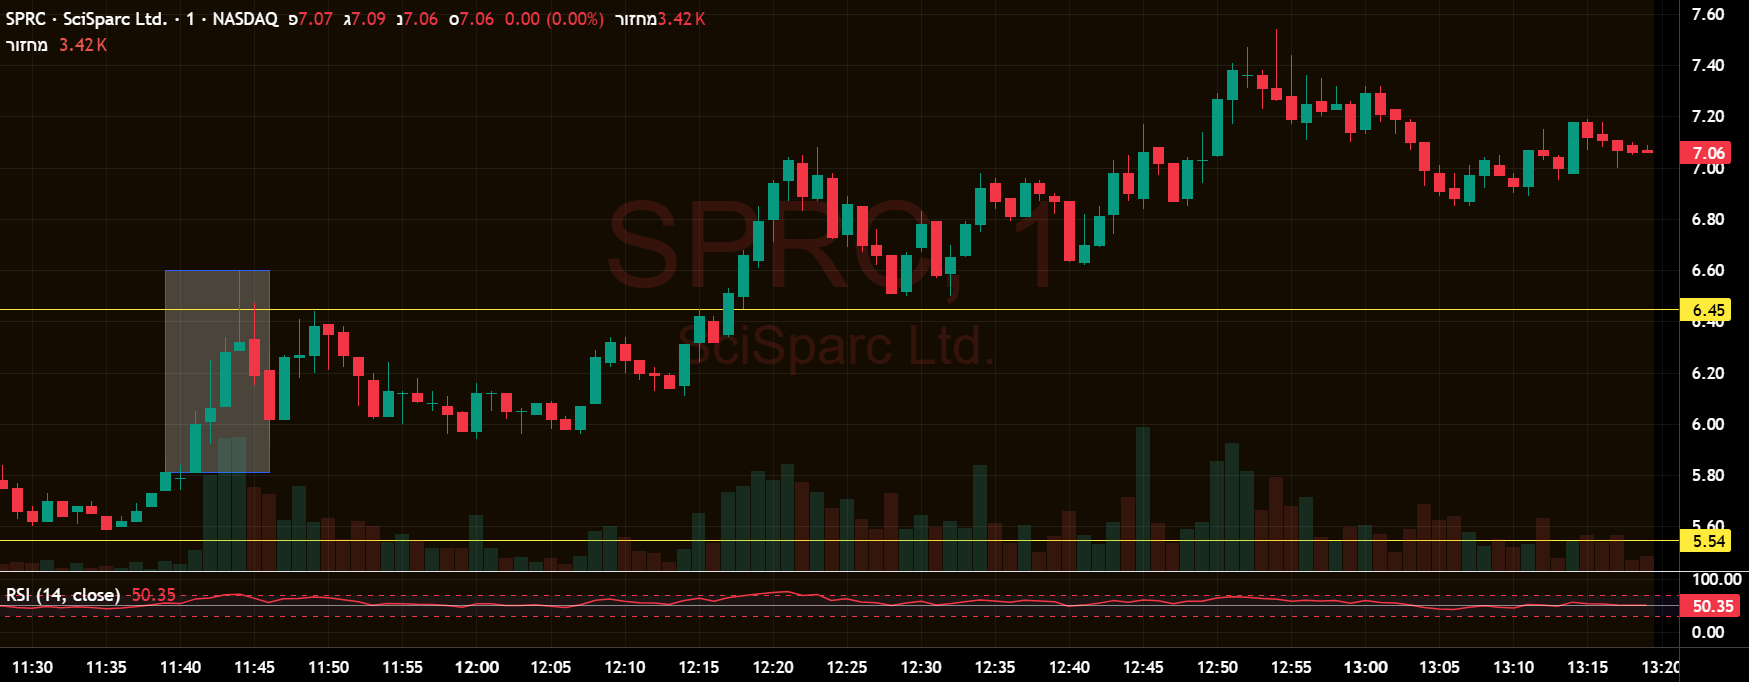Click the 12:00 time axis label
Screen dimensions: 1749x682
click(x=477, y=667)
